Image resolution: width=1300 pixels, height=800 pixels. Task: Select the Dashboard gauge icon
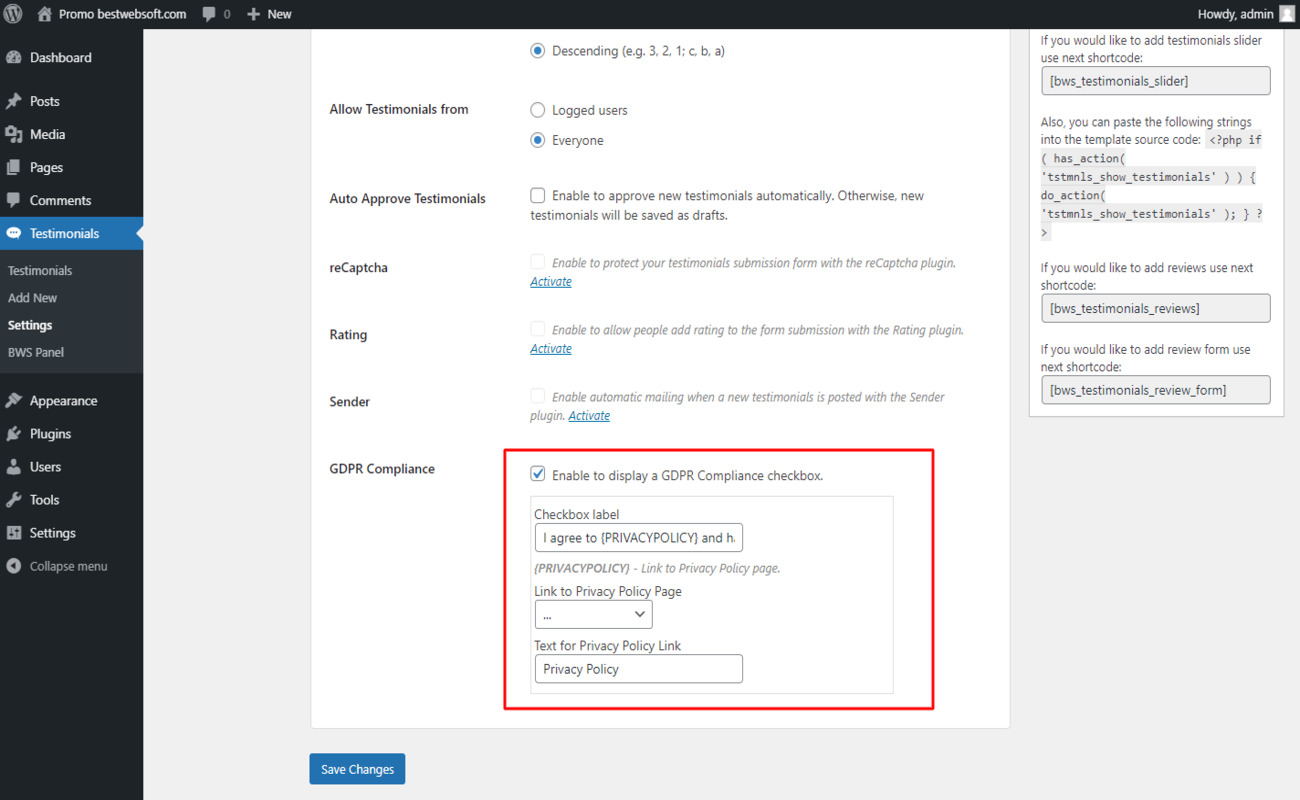[x=14, y=58]
